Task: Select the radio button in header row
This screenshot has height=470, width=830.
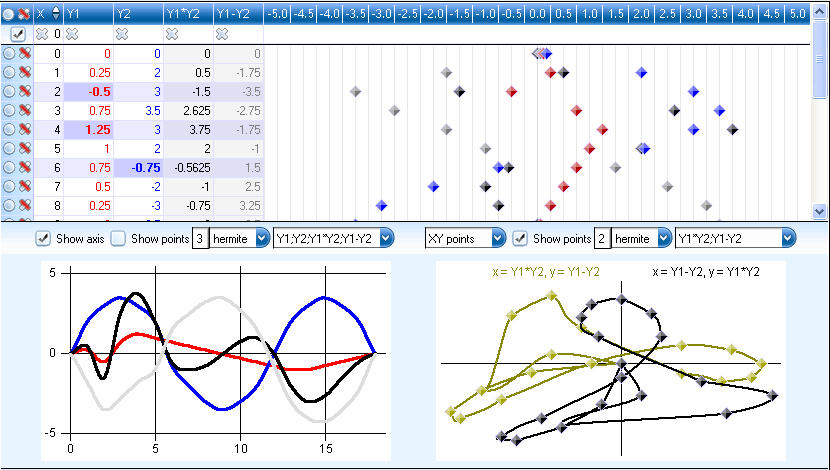Action: click(x=8, y=14)
